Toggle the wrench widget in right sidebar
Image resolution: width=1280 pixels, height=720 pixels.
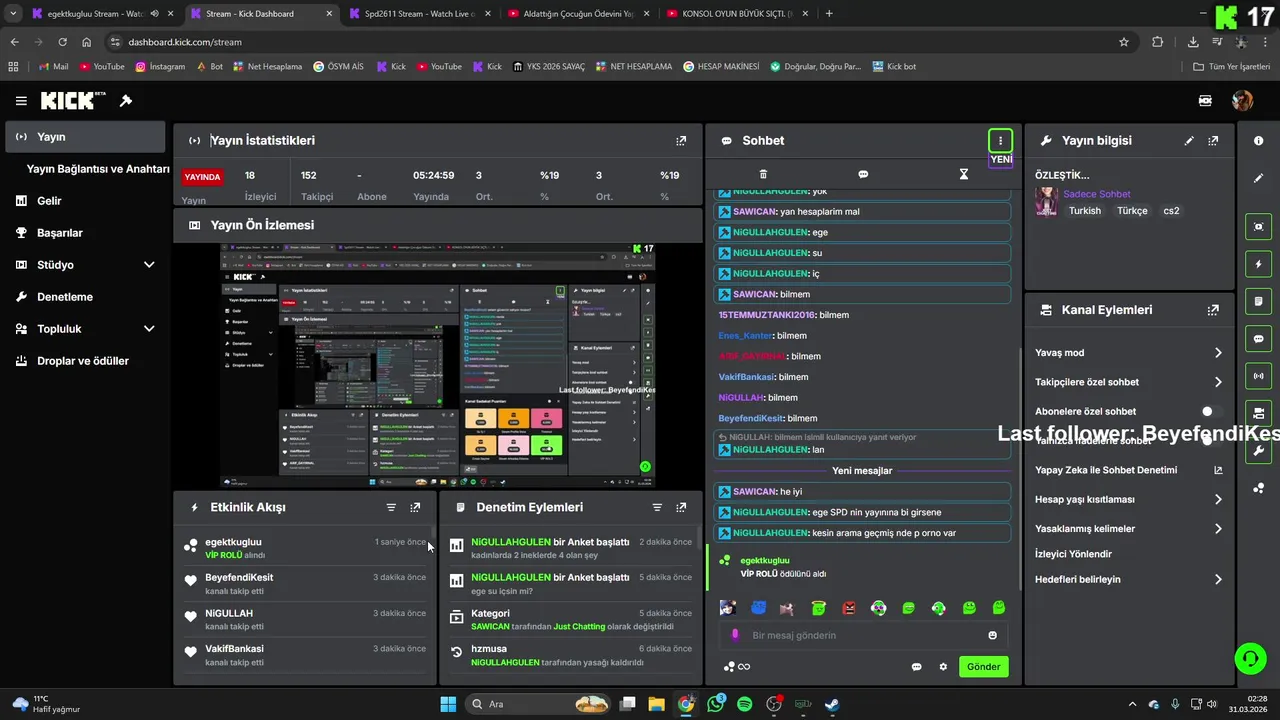[x=1258, y=450]
